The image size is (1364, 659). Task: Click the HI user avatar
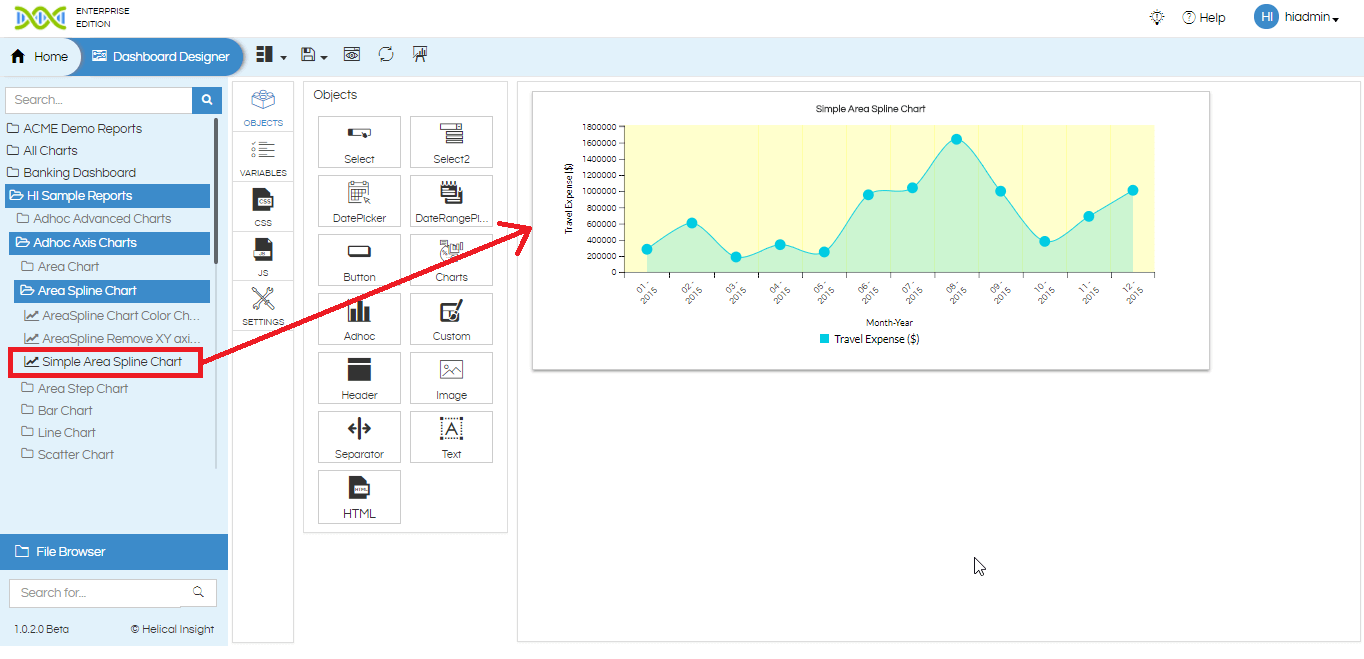click(x=1266, y=17)
